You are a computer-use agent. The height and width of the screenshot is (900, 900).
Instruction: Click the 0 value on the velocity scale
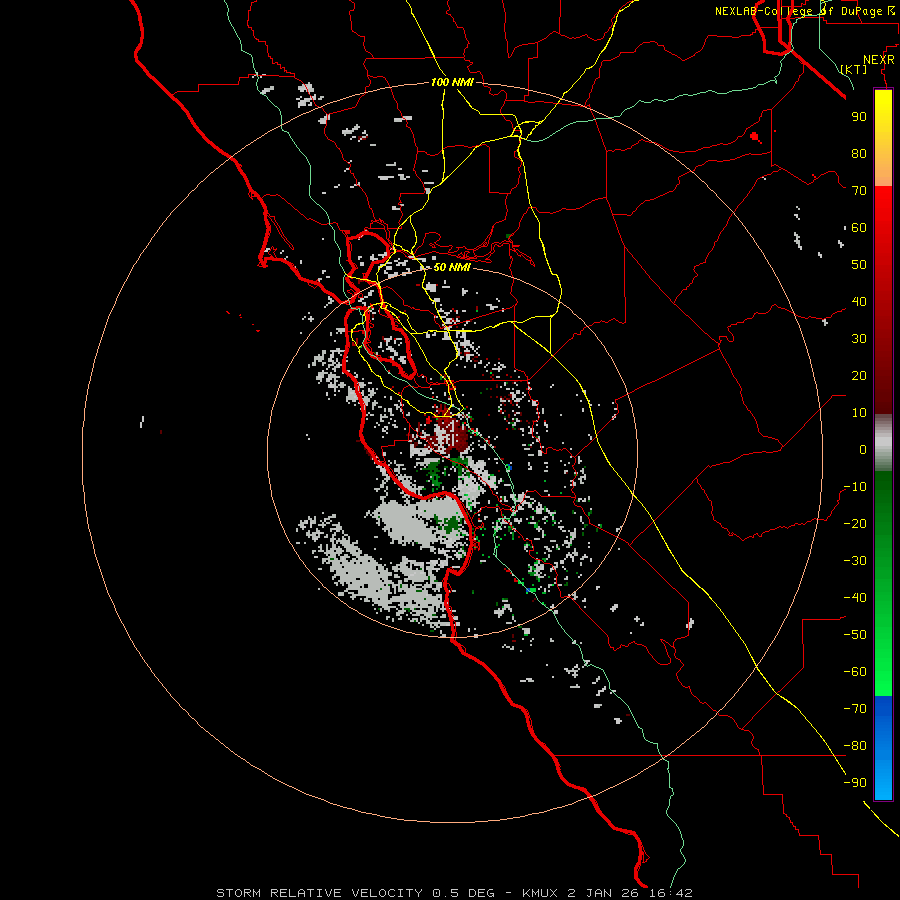tap(863, 450)
